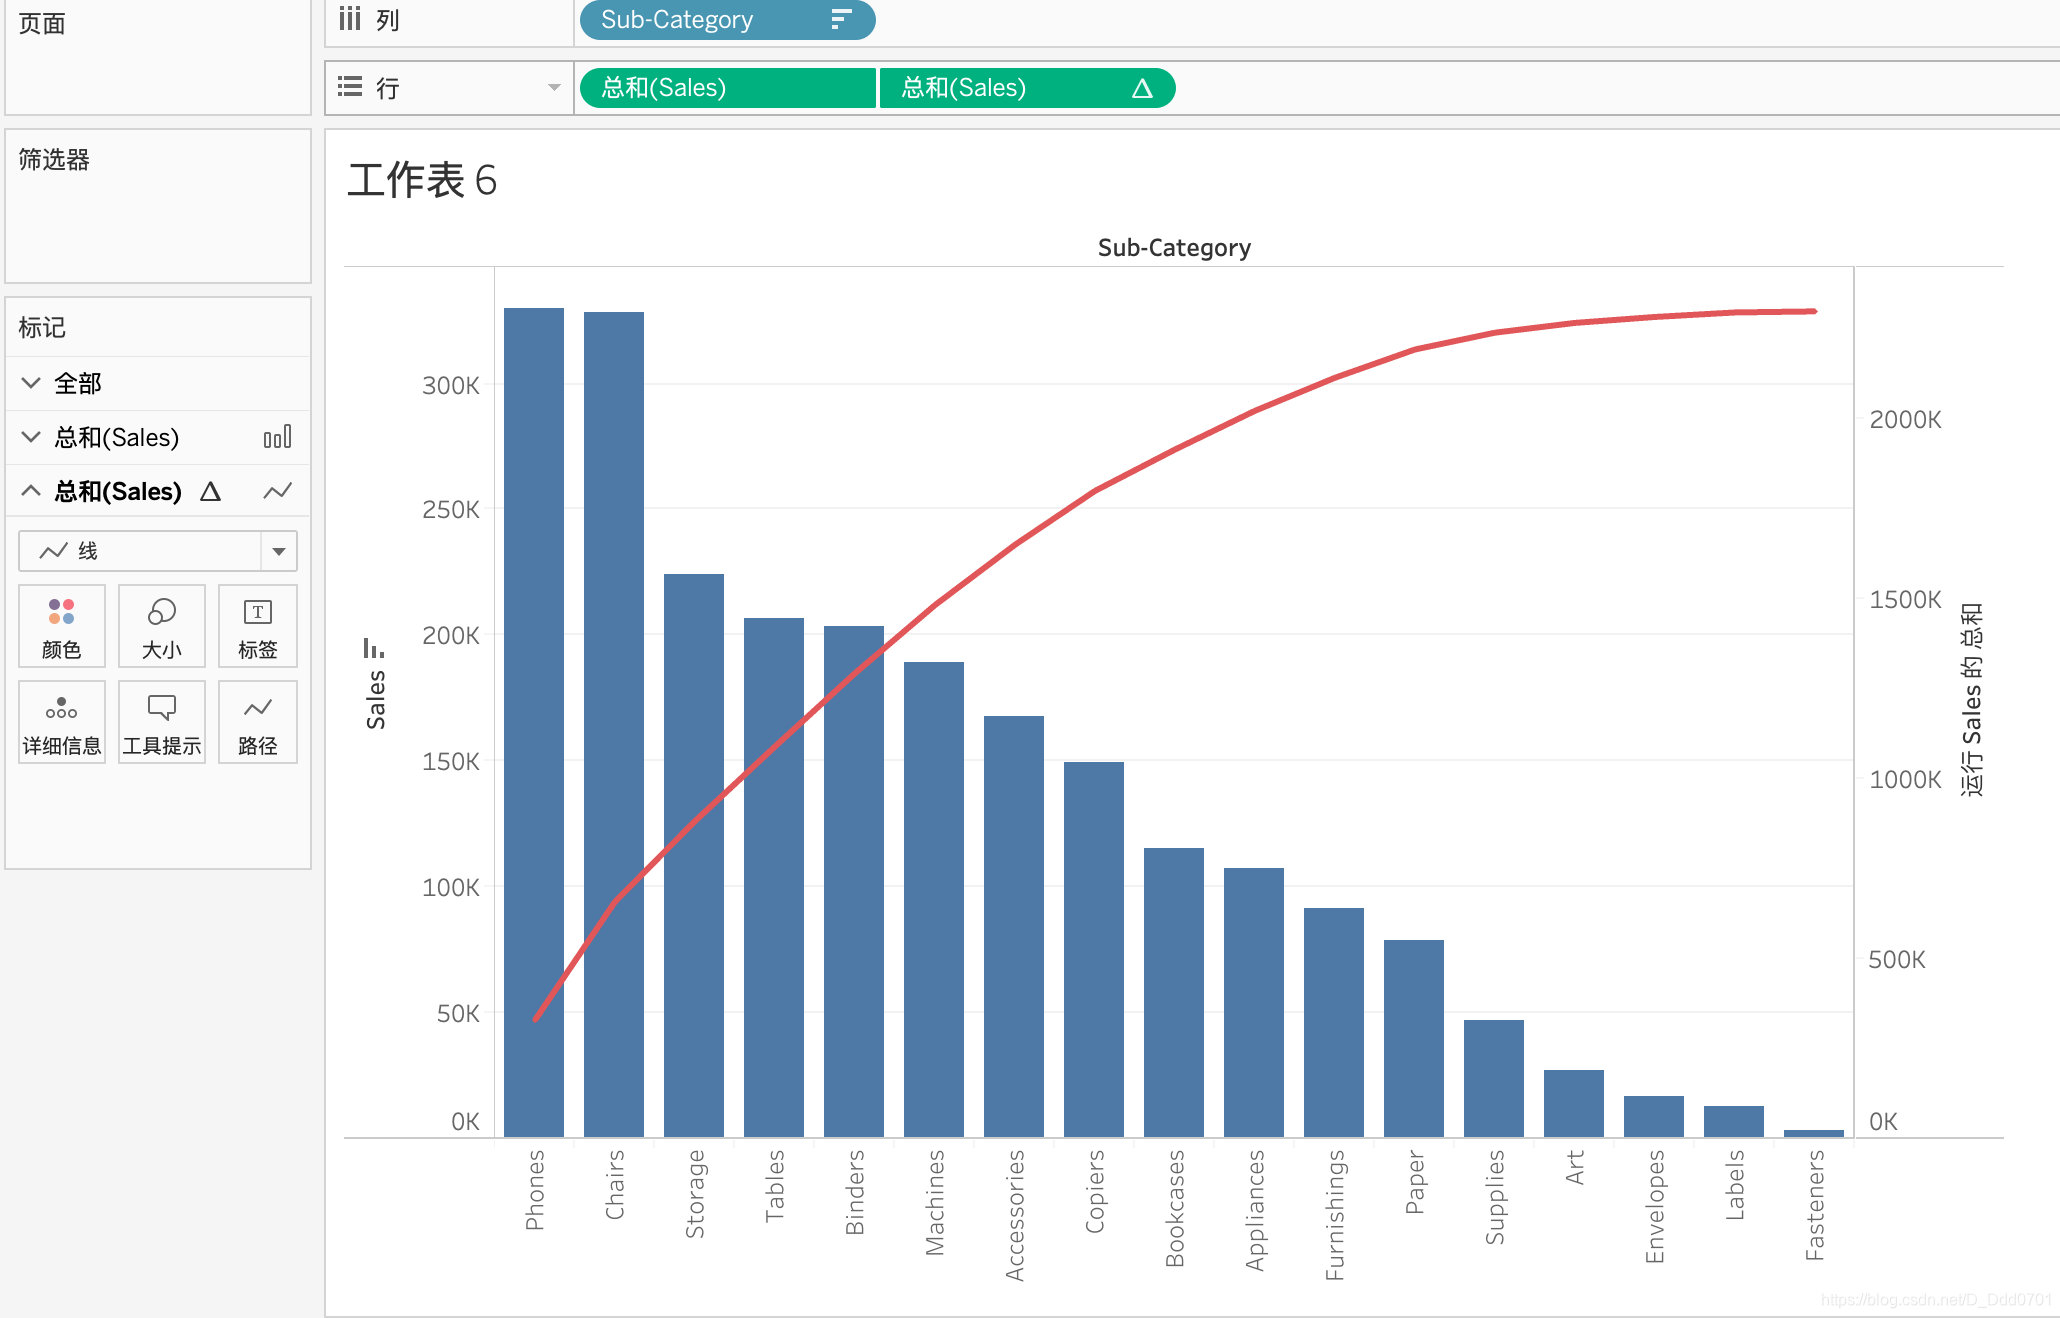Click the delta table-calc icon on second Sales pill
The width and height of the screenshot is (2060, 1318).
[x=1142, y=88]
